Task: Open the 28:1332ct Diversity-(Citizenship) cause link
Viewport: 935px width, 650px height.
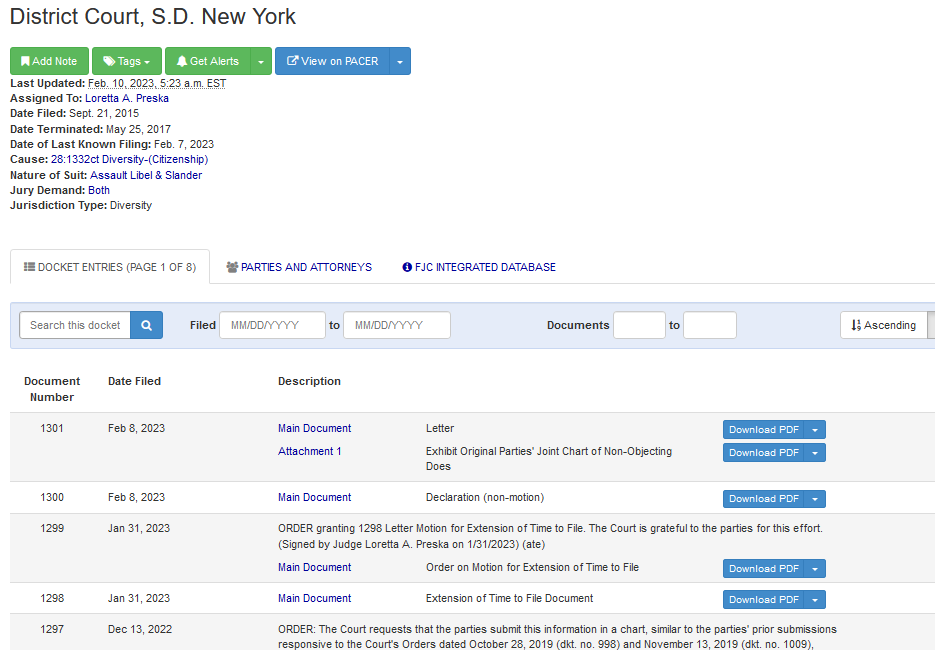Action: click(129, 159)
